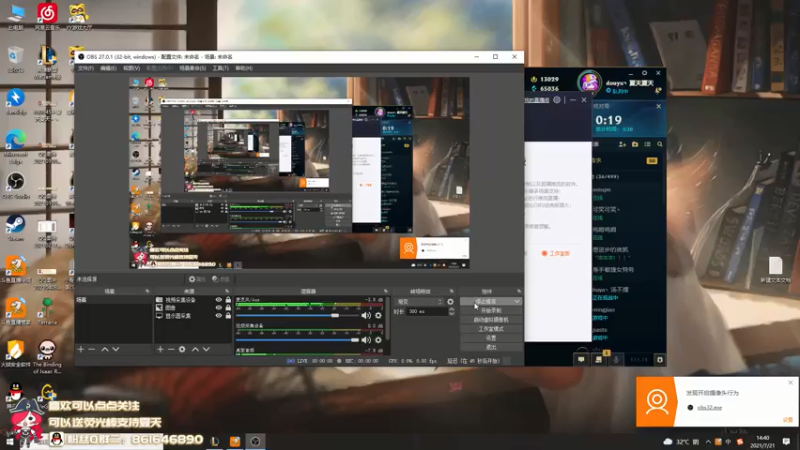Open chat bubble icon at League client bottom

tap(581, 360)
